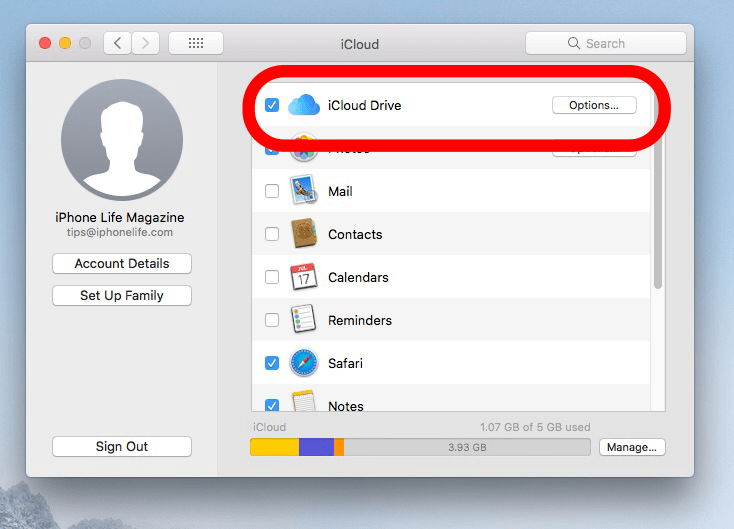Click the iCloud Drive label

tap(365, 105)
